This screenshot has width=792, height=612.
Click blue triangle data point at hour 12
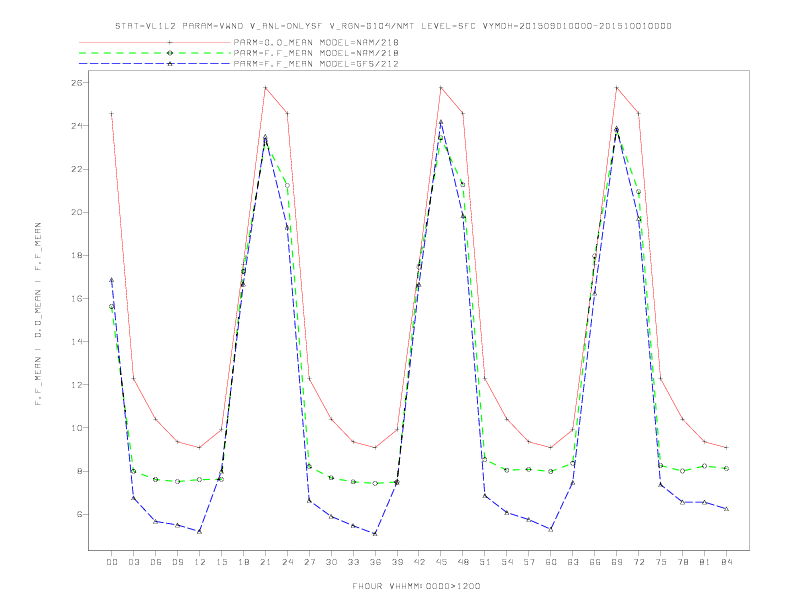[x=200, y=531]
